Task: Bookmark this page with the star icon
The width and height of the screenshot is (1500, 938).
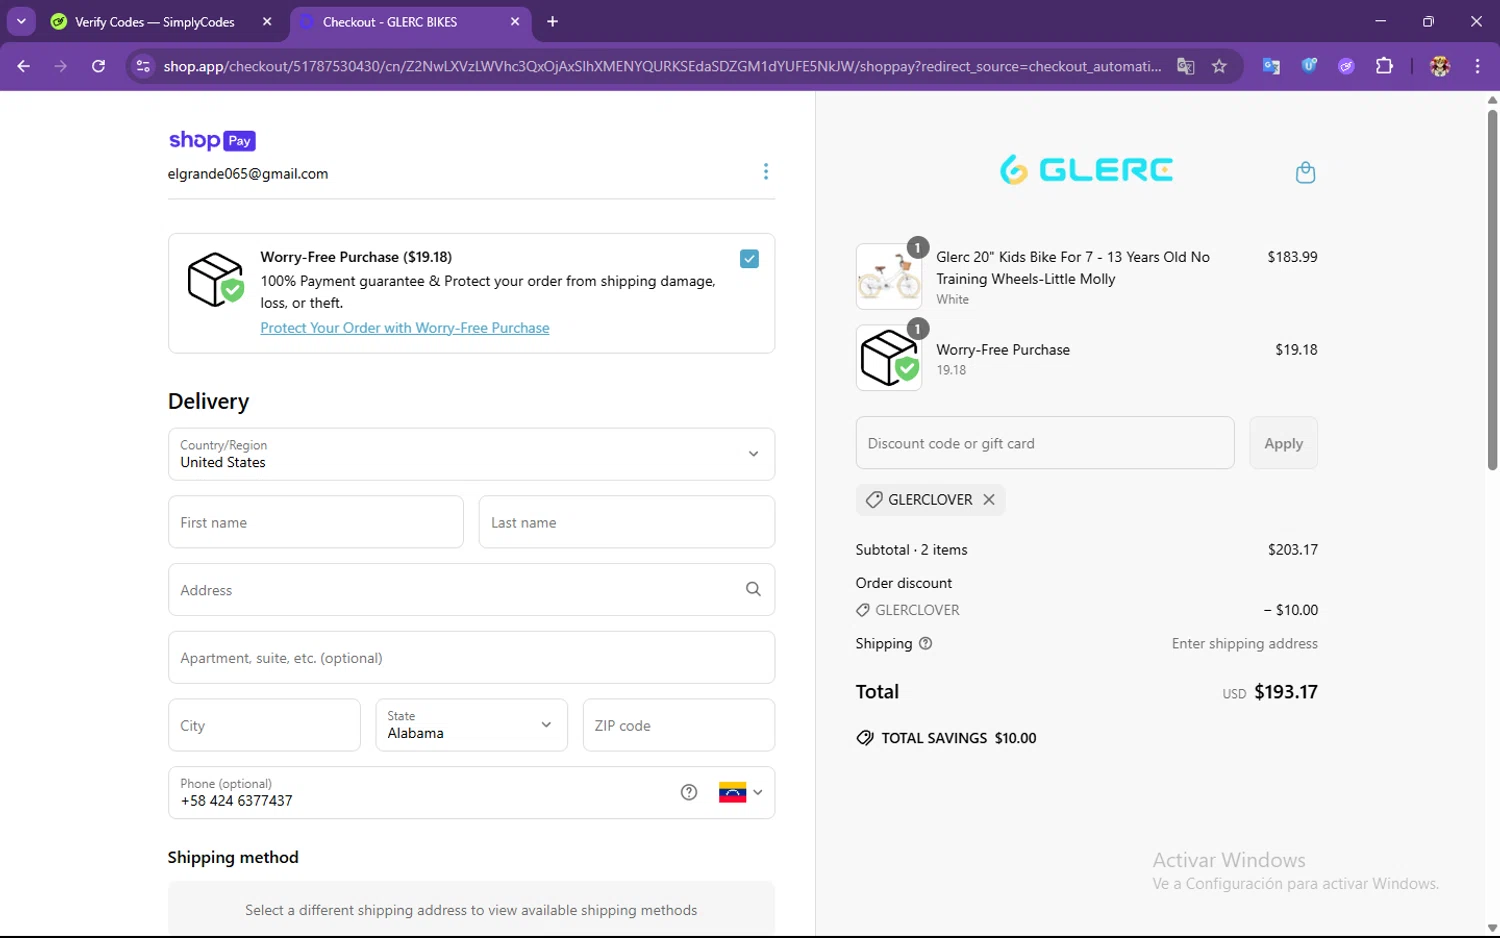Action: point(1219,66)
